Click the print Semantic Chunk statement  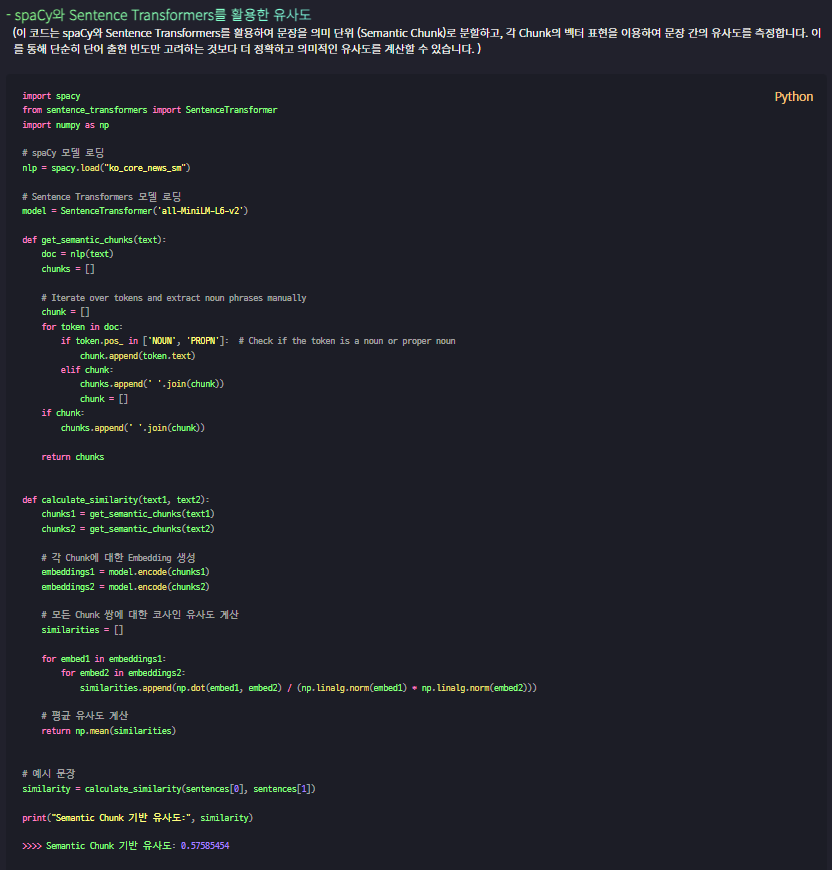point(138,817)
